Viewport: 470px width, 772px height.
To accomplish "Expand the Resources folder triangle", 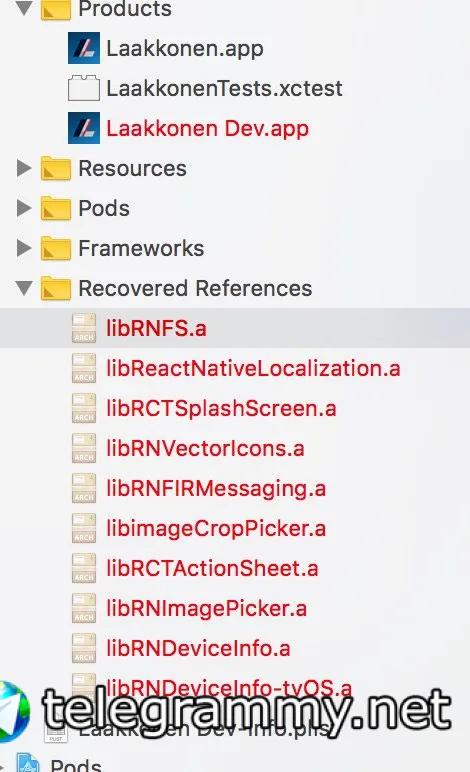I will 23,168.
